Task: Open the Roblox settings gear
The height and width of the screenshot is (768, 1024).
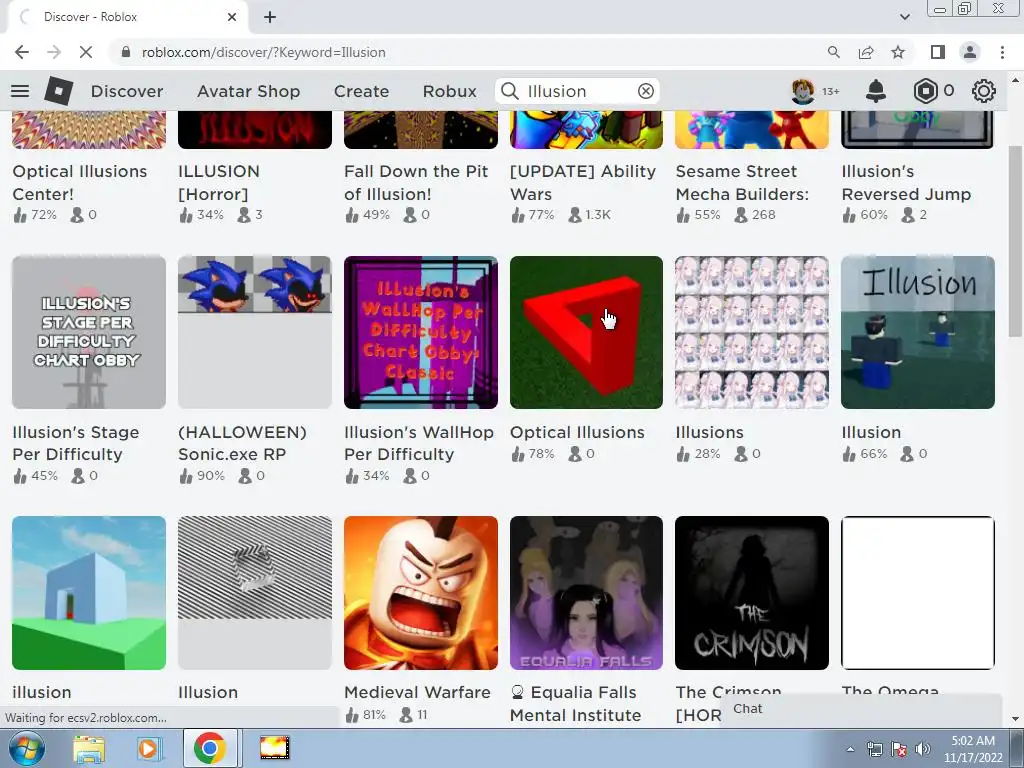Action: [984, 91]
